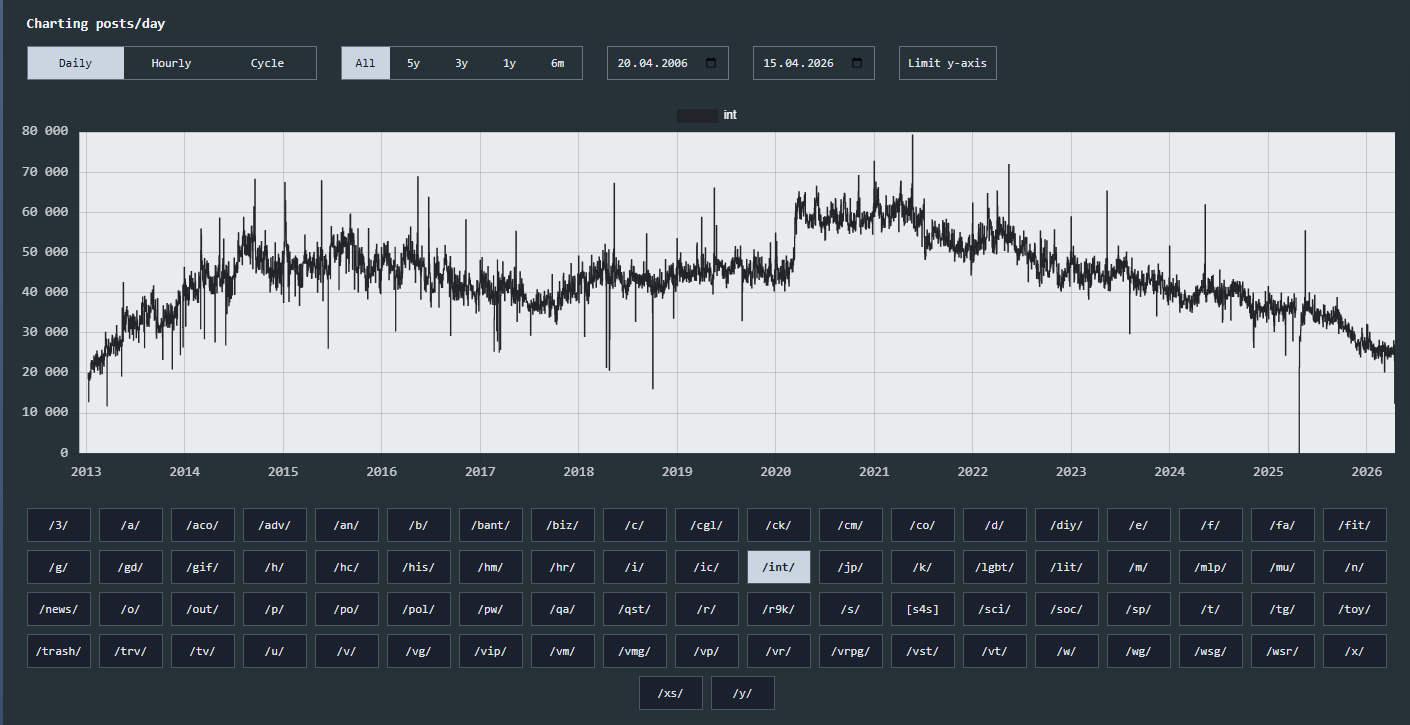Select the 3y time range

coord(462,63)
